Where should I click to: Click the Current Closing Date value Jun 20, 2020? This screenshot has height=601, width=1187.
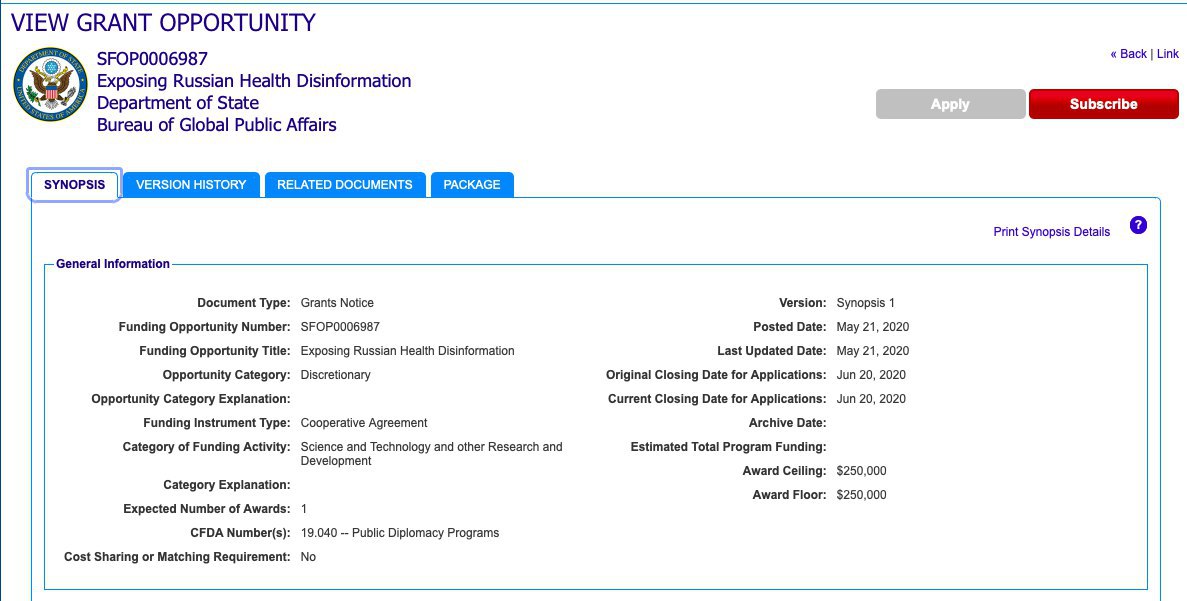871,399
